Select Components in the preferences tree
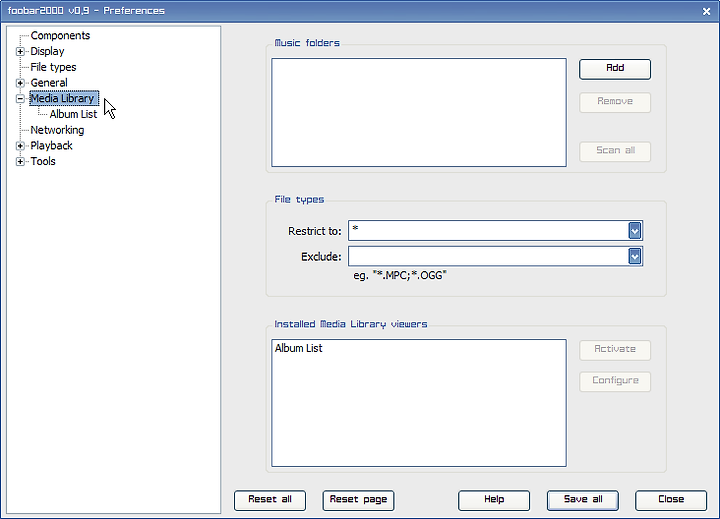 60,35
